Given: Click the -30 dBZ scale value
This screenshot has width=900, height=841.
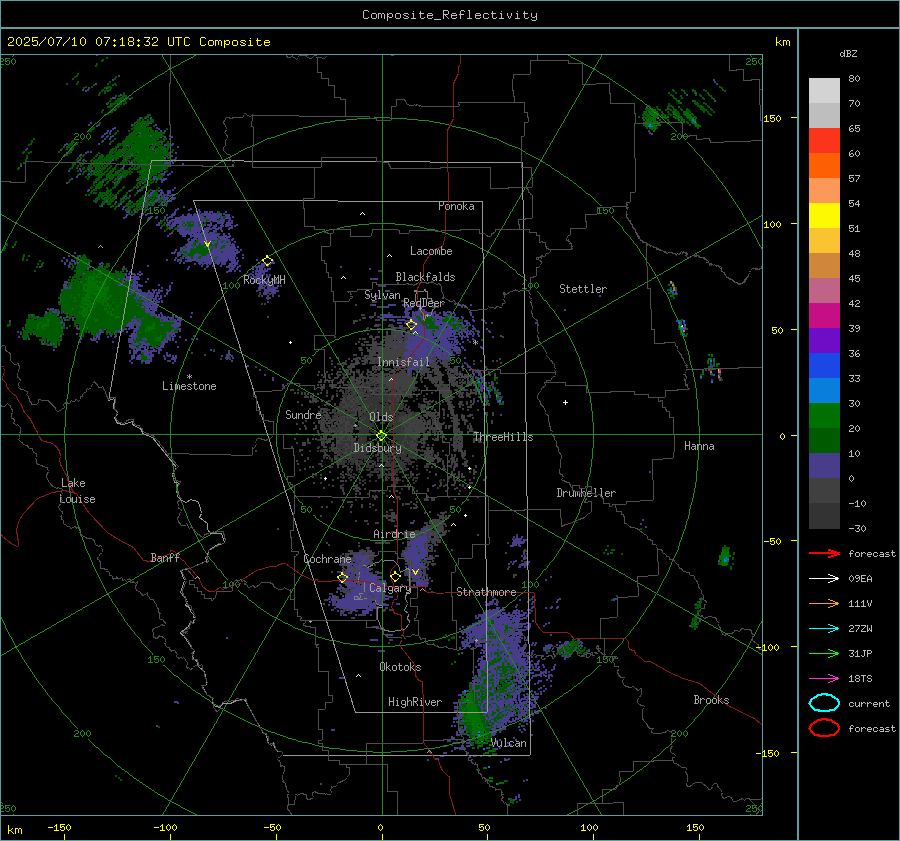Looking at the screenshot, I should (857, 529).
